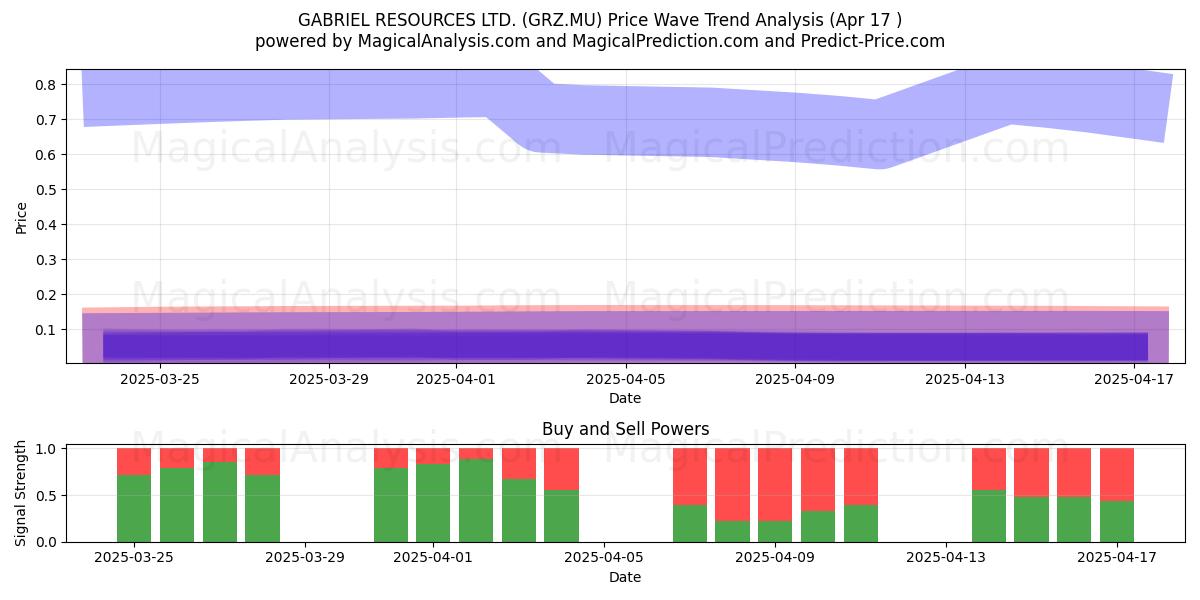
Task: Click the 2025-03-29 date tick in the price chart
Action: click(329, 379)
